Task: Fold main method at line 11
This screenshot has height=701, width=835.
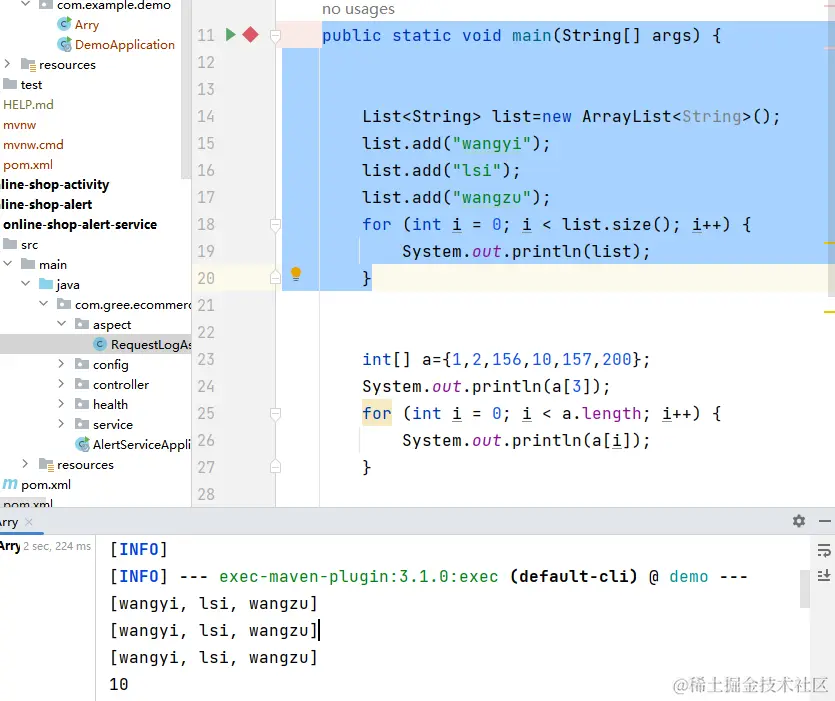Action: coord(275,36)
